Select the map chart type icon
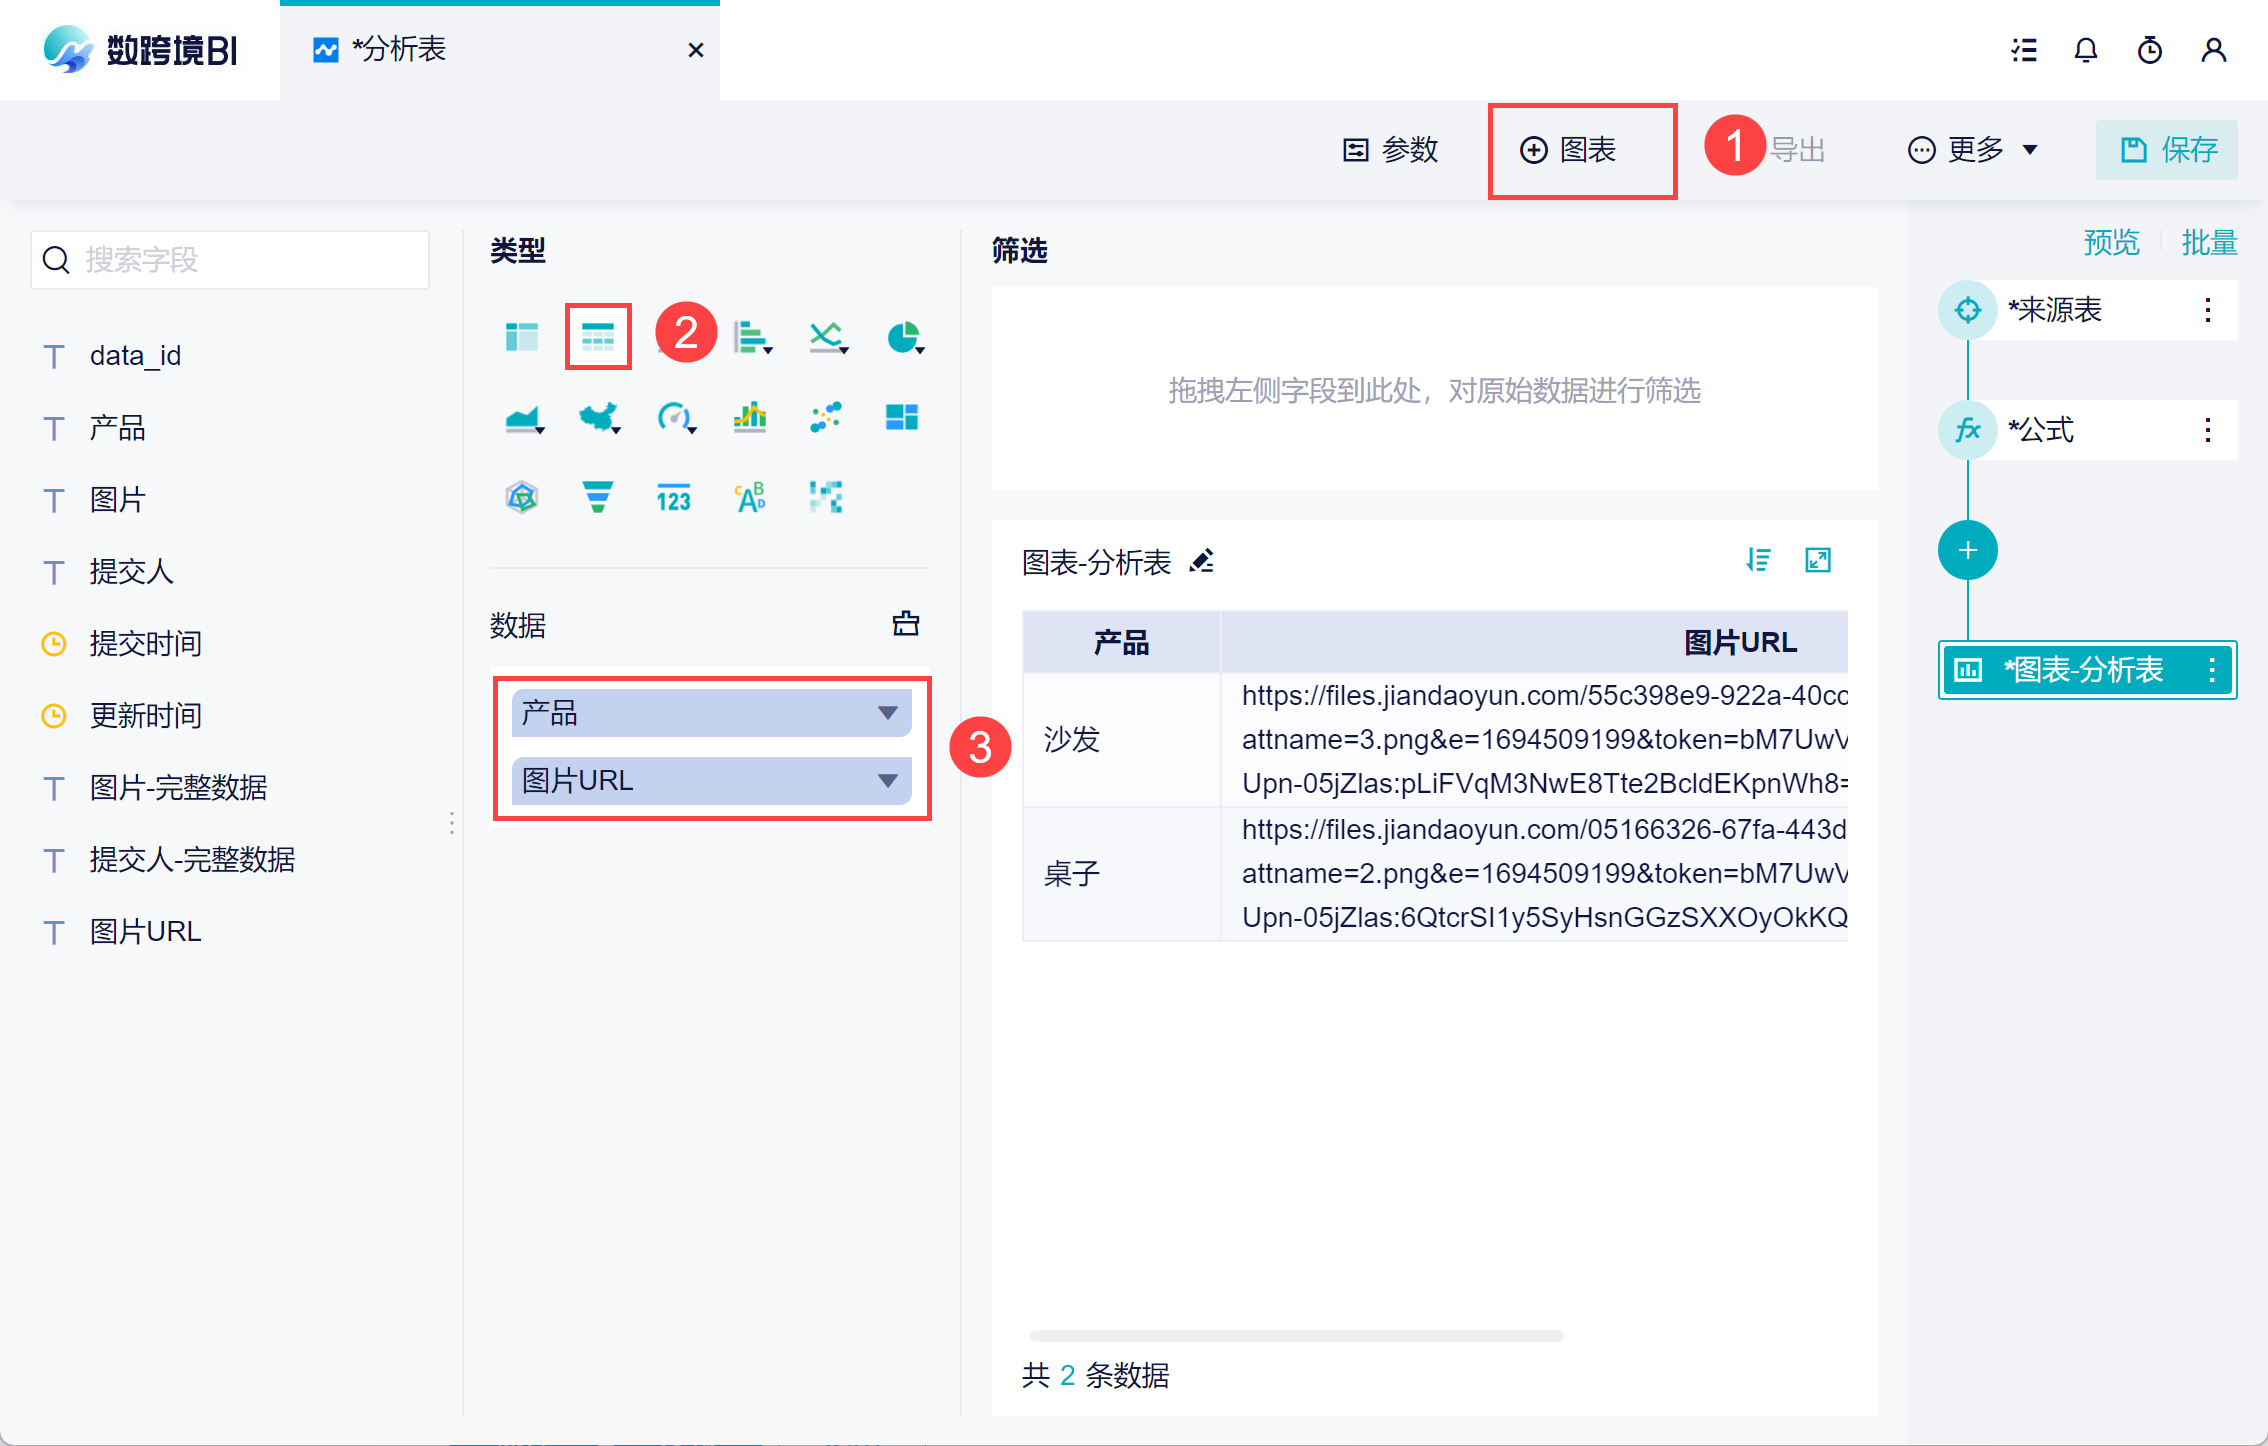This screenshot has width=2268, height=1446. [x=598, y=416]
